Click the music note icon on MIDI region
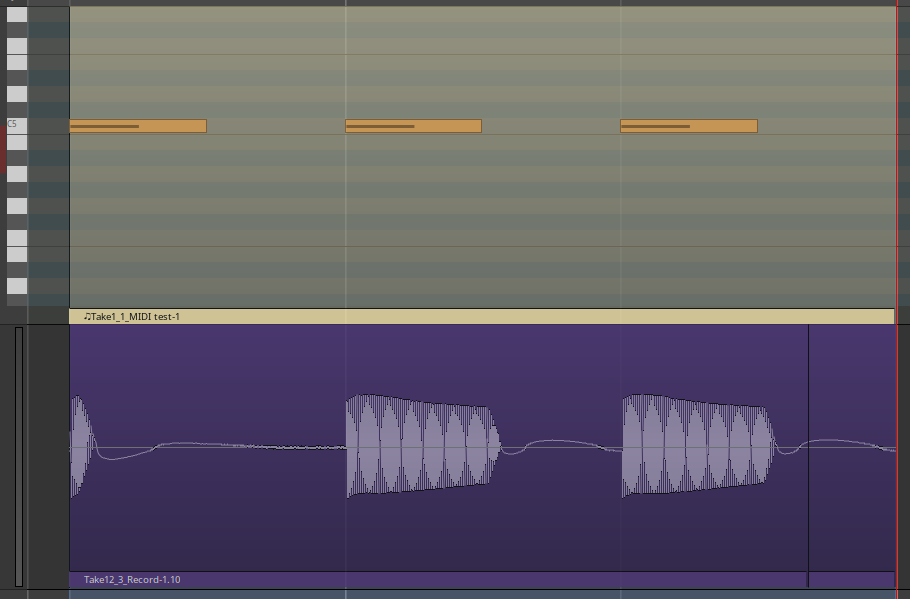 (x=87, y=316)
